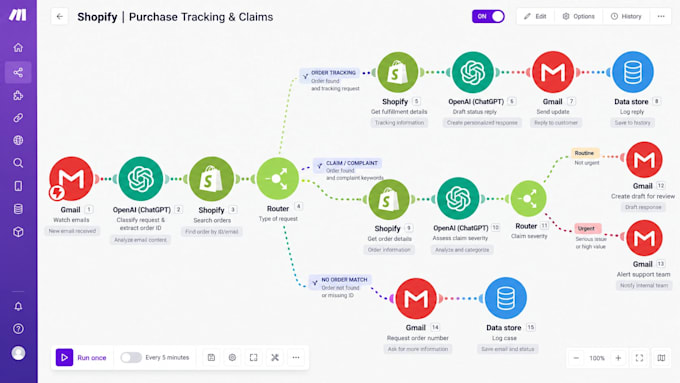This screenshot has height=383, width=680.
Task: Open the help question mark icon
Action: tap(18, 329)
